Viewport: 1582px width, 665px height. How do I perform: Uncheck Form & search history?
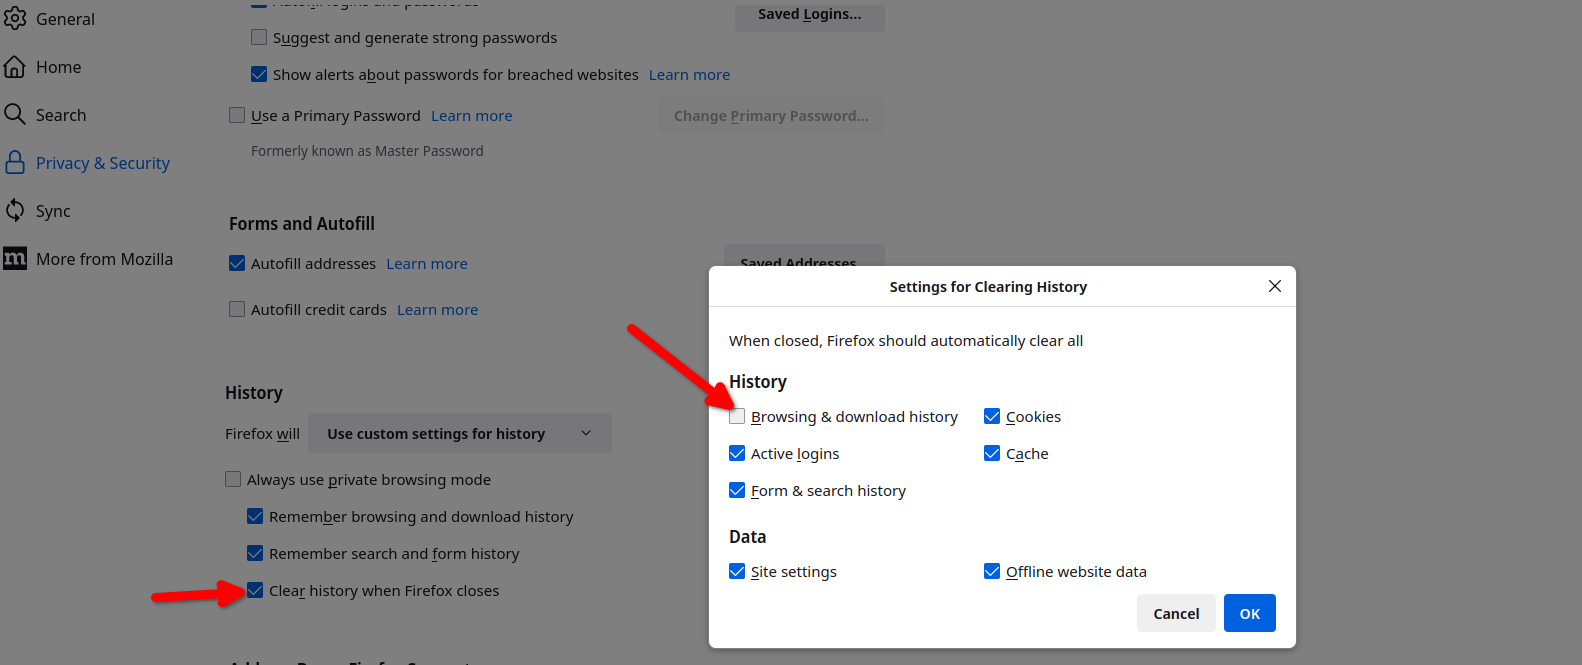point(737,490)
